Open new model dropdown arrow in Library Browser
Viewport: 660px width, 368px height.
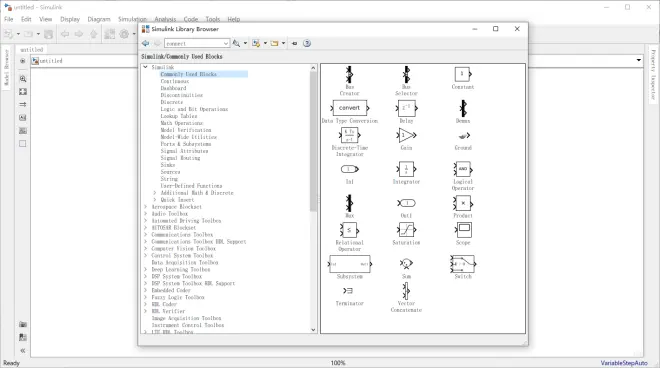pyautogui.click(x=265, y=43)
